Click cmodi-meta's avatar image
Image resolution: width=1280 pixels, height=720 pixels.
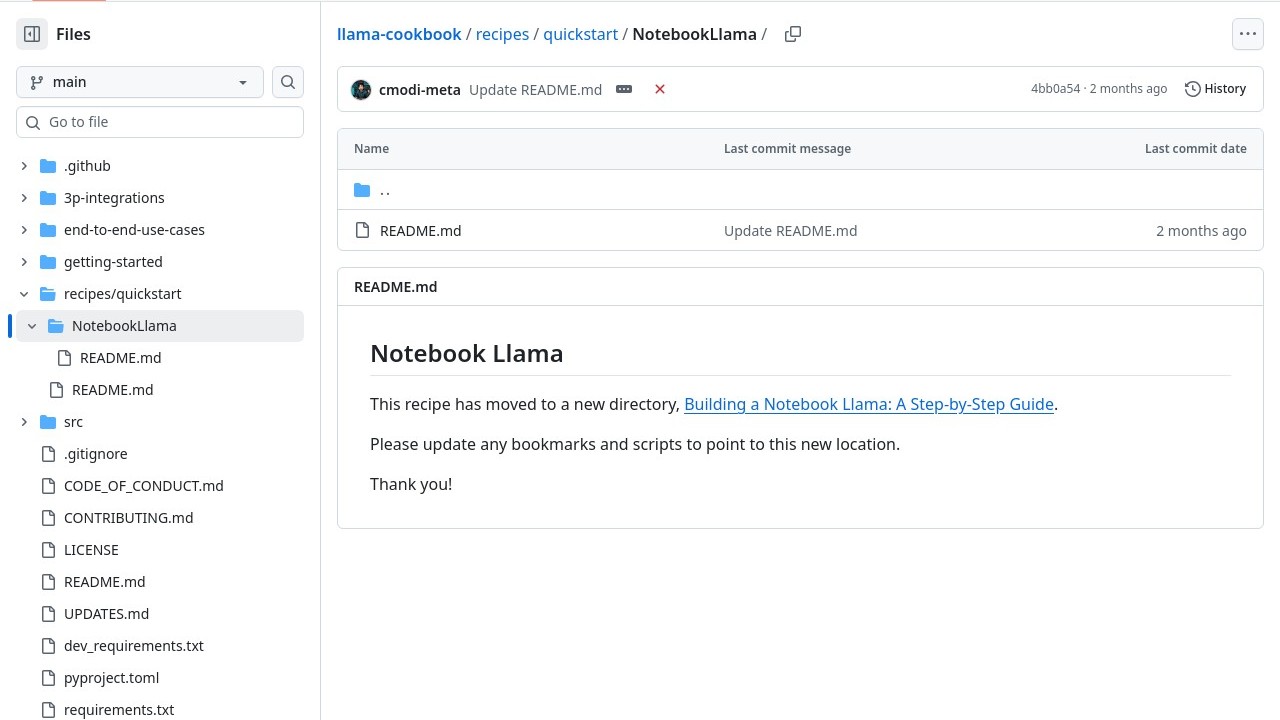(361, 90)
